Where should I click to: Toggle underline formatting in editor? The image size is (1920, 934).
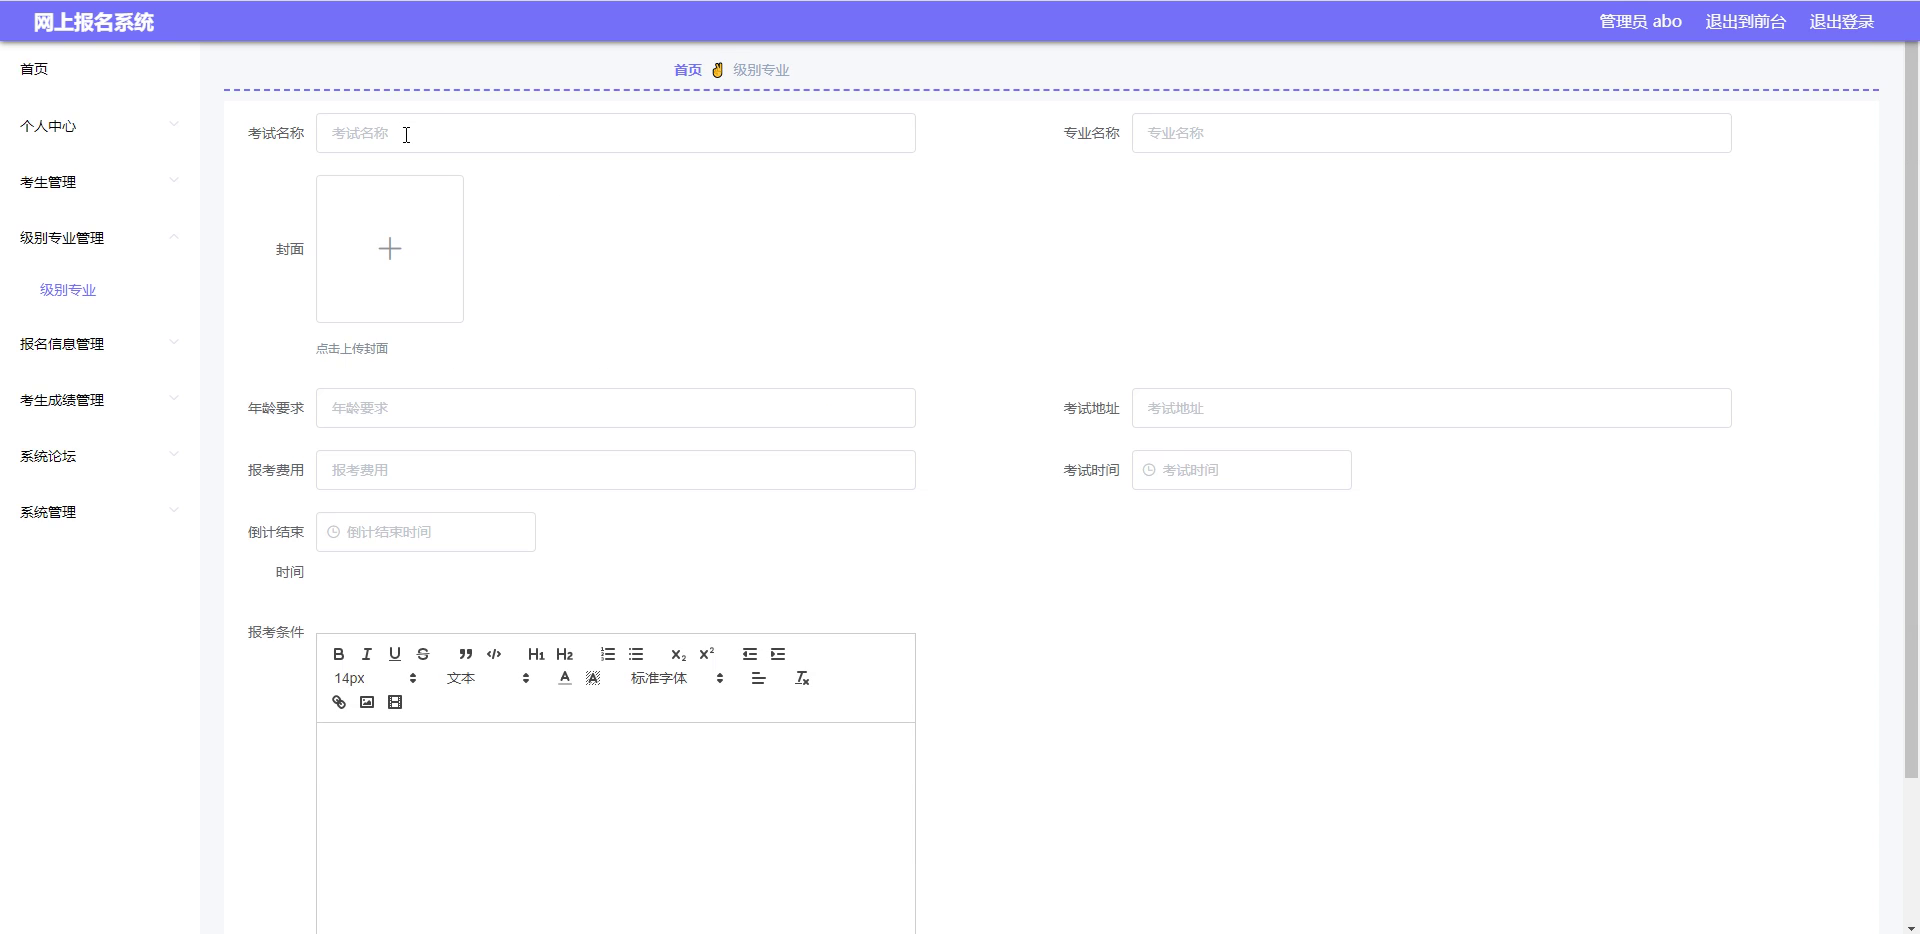pyautogui.click(x=395, y=654)
